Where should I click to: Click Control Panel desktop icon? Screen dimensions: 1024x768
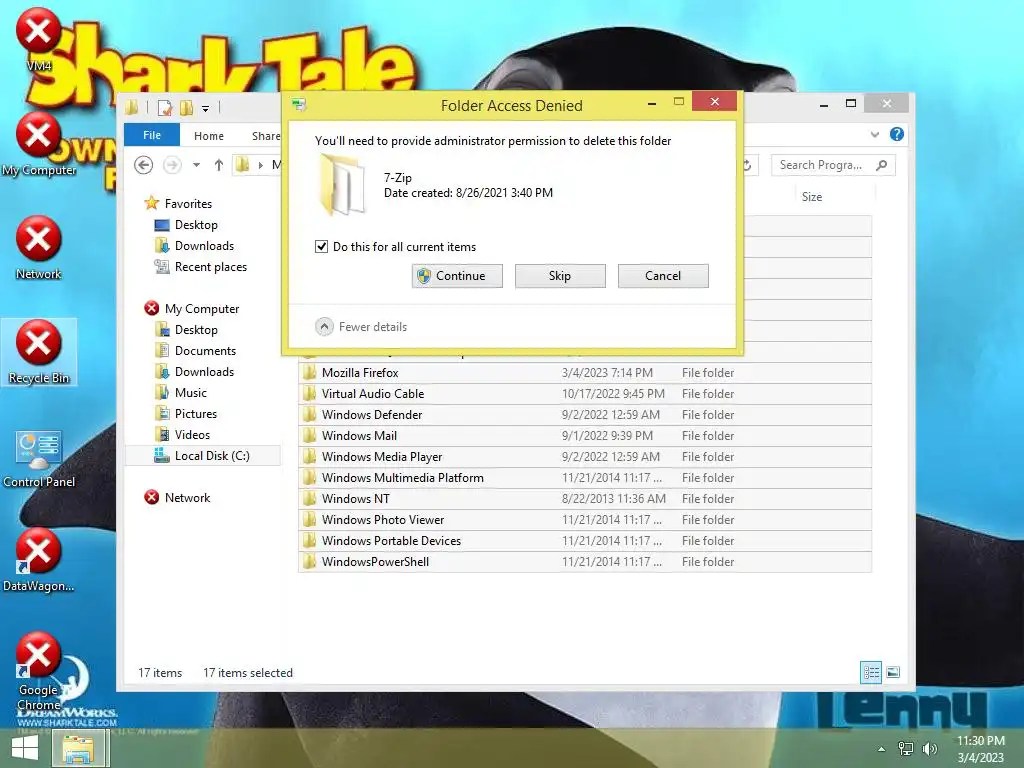click(x=39, y=459)
